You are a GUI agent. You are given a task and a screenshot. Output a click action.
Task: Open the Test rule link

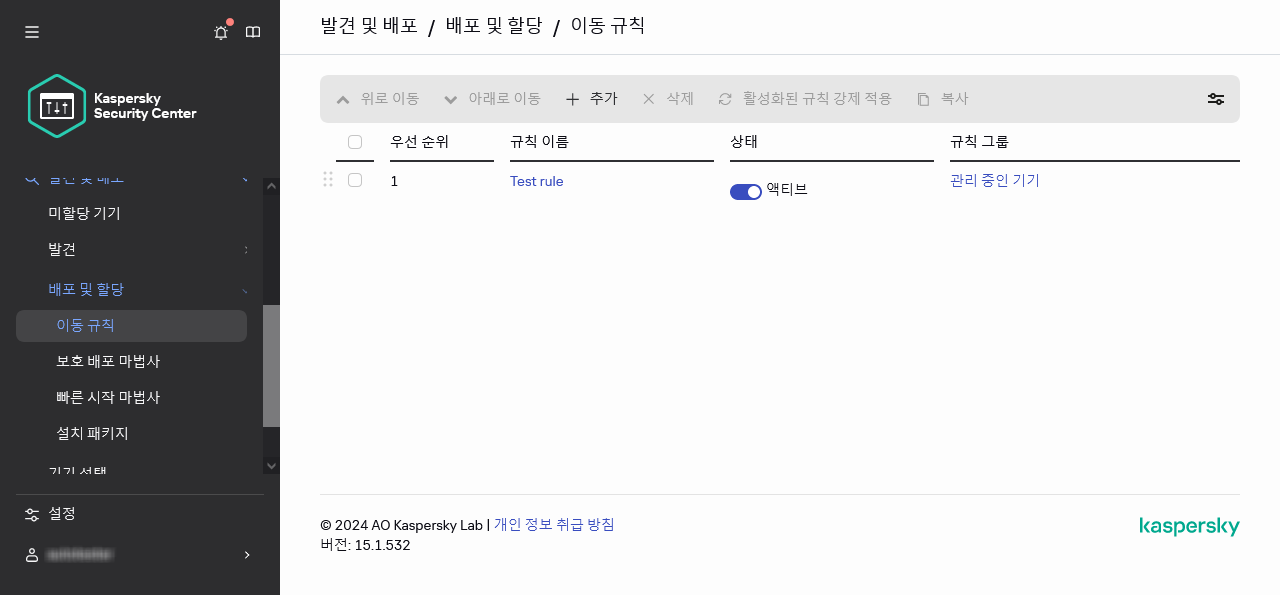[536, 181]
